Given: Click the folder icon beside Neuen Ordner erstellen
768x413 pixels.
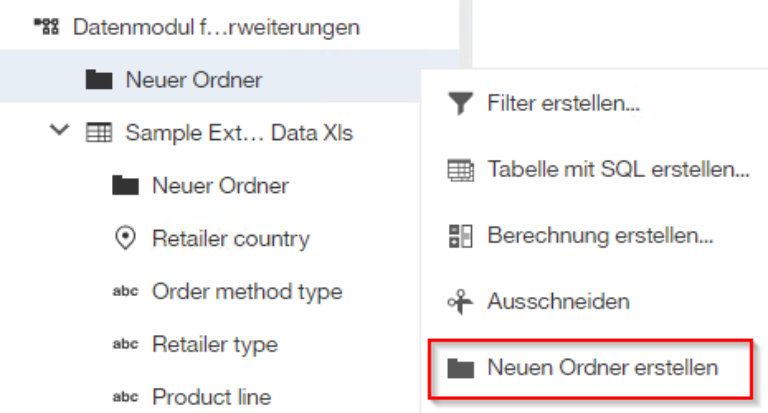Looking at the screenshot, I should 460,368.
